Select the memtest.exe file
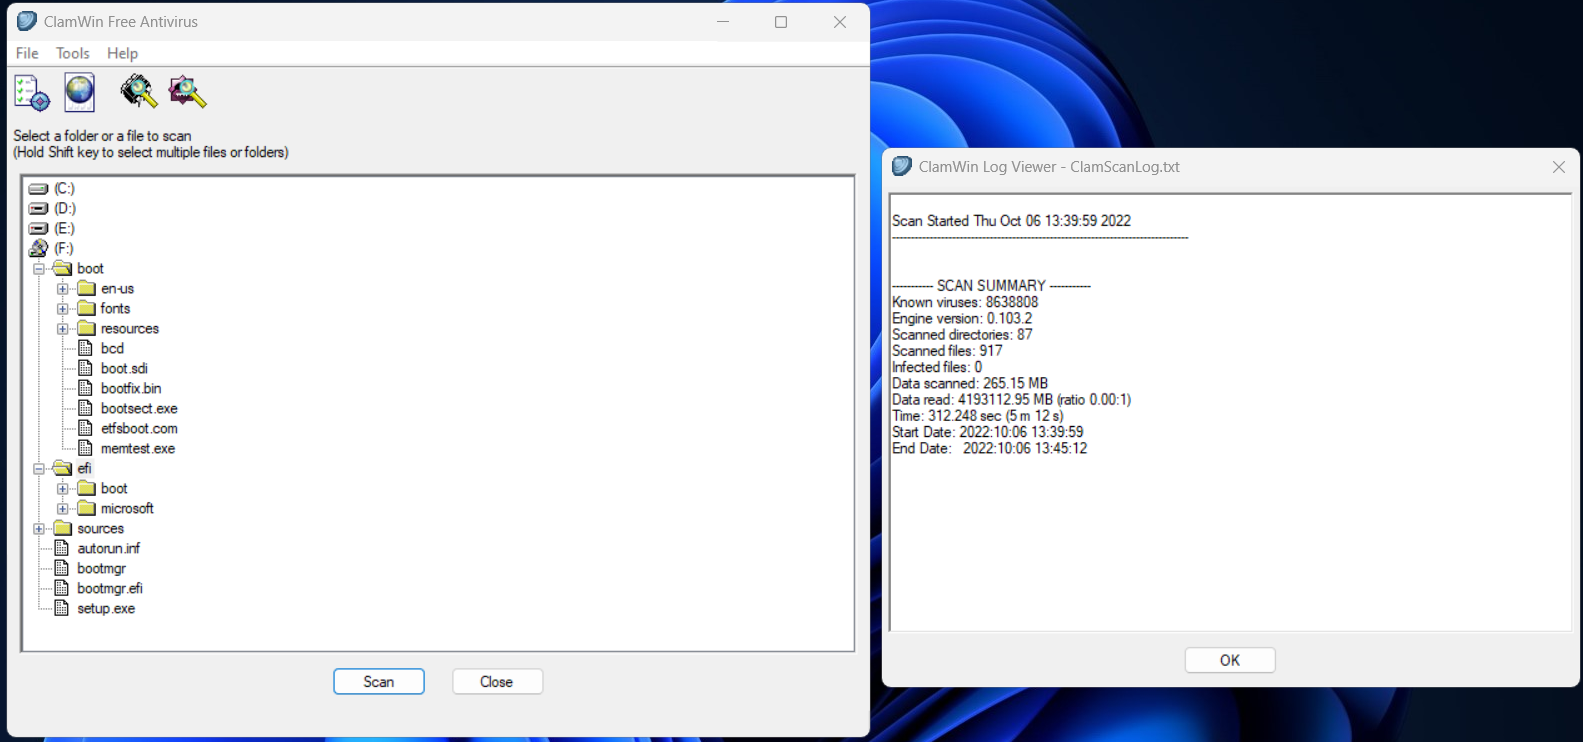Image resolution: width=1583 pixels, height=742 pixels. coord(138,448)
